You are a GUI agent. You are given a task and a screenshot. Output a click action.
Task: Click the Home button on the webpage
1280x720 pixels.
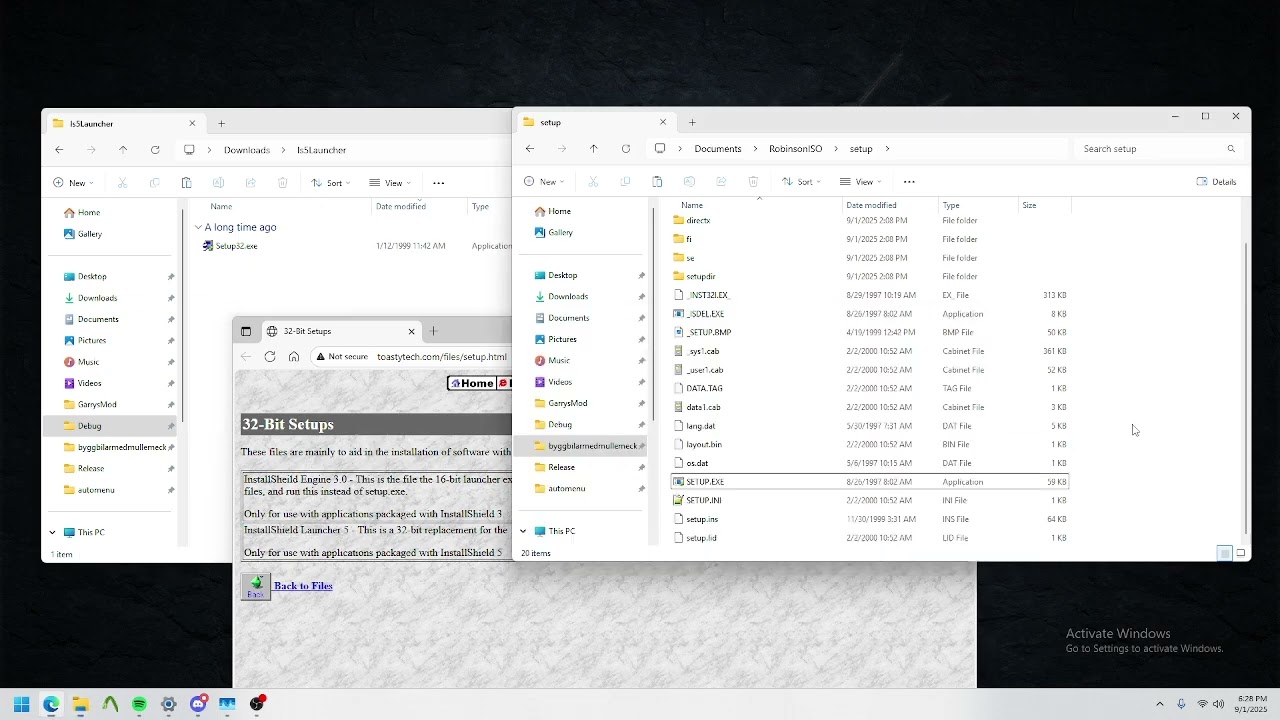click(472, 383)
